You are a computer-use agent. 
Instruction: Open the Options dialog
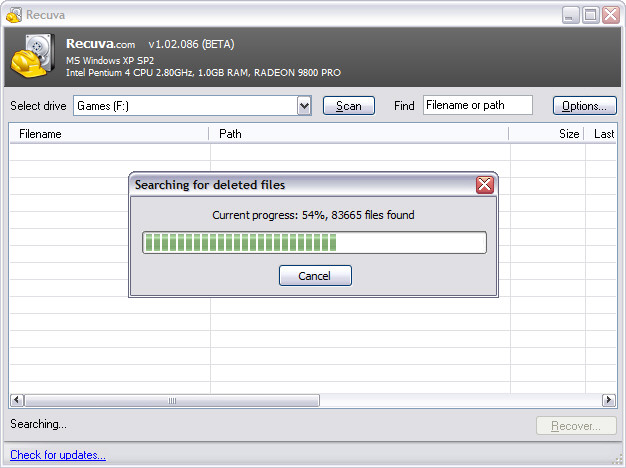click(584, 106)
